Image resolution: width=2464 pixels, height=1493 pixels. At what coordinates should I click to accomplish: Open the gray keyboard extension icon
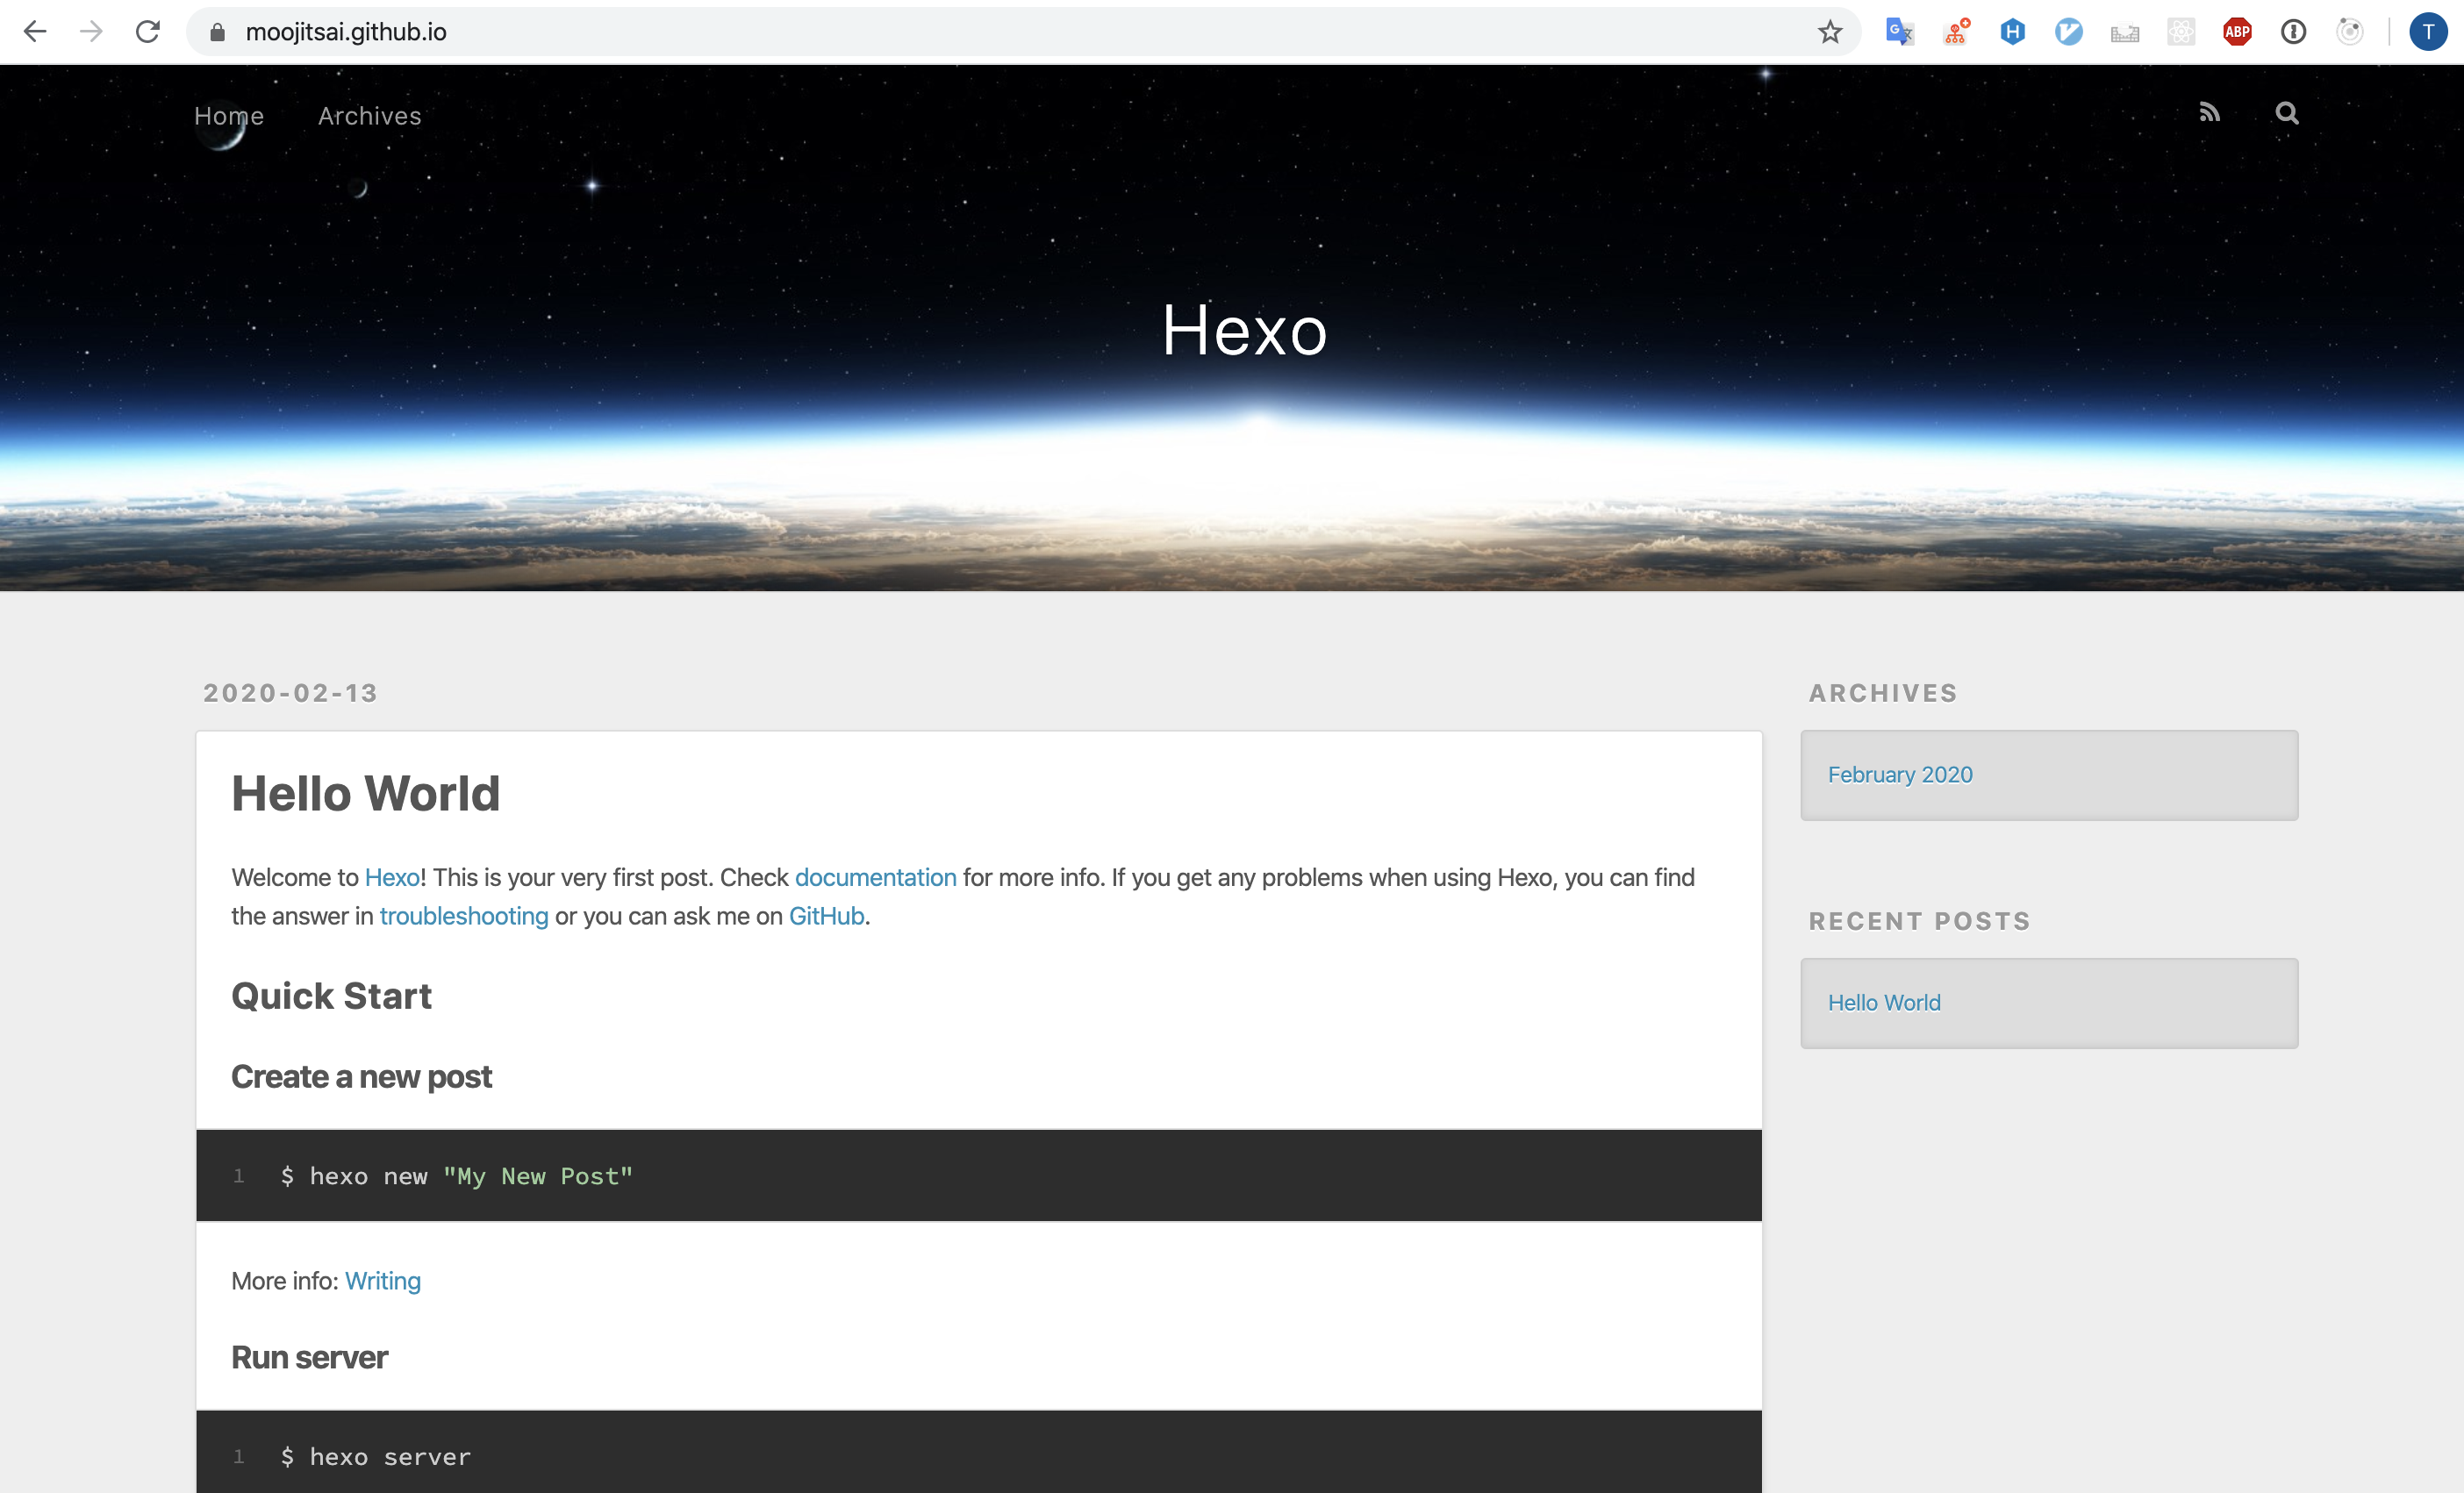coord(2125,33)
